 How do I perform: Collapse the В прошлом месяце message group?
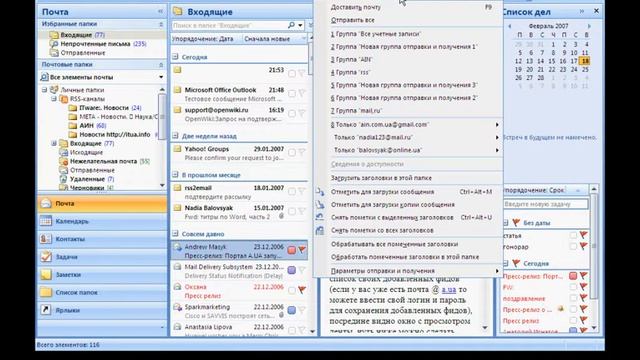[176, 175]
